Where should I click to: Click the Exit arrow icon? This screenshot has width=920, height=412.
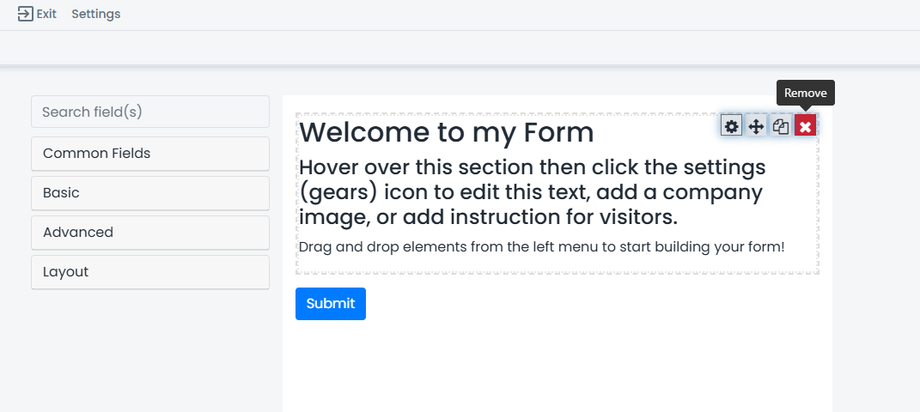tap(25, 14)
